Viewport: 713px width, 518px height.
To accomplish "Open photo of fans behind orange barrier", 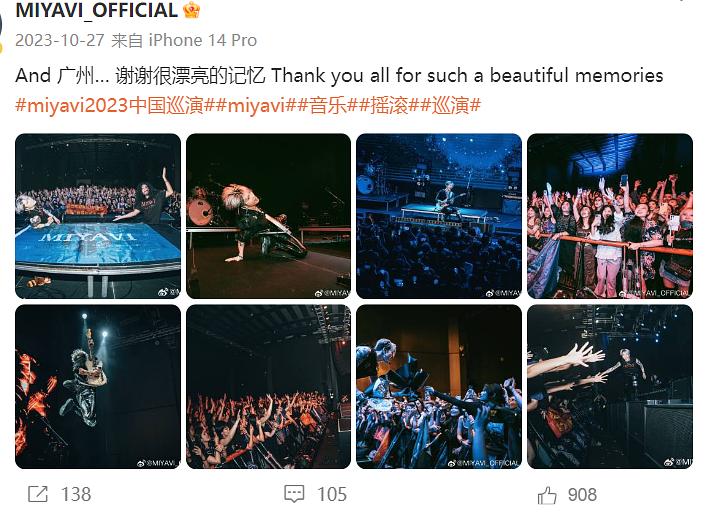I will point(610,216).
